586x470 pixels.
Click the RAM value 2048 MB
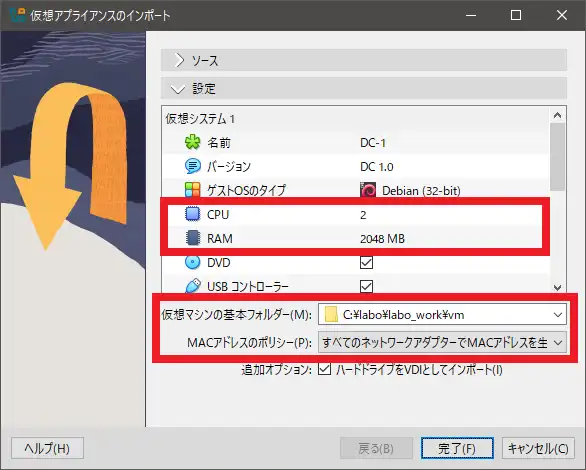(x=382, y=239)
